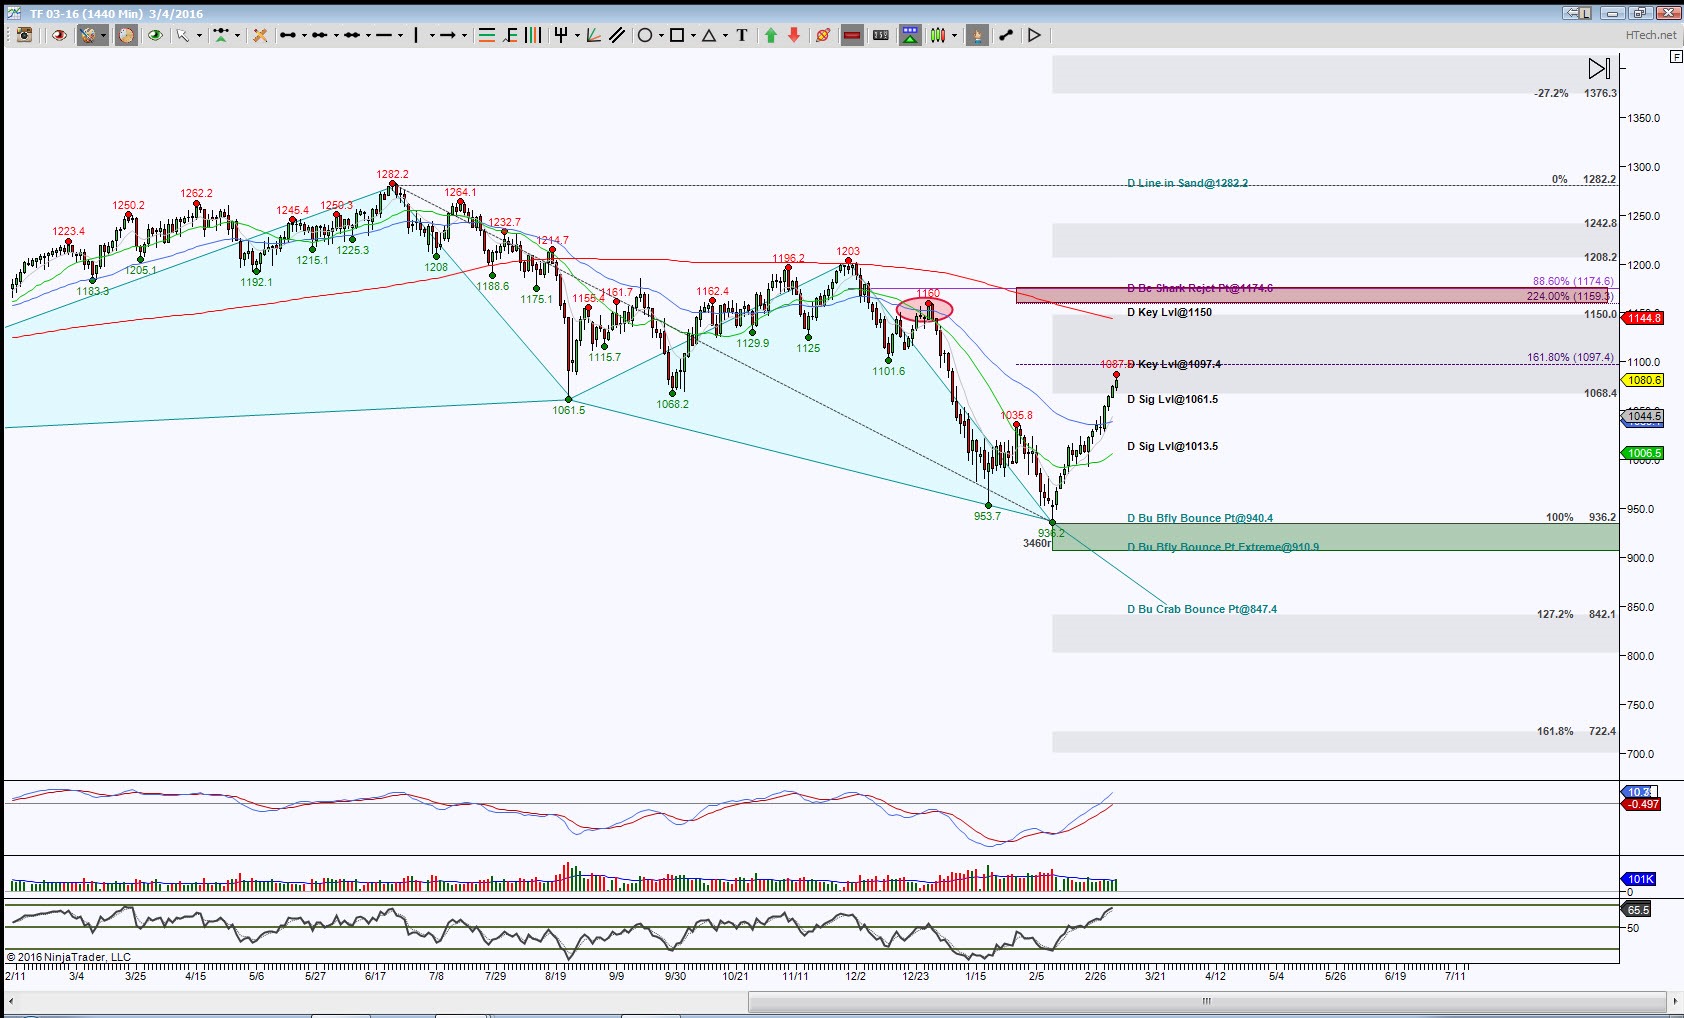This screenshot has height=1018, width=1684.
Task: Select the Fibonacci retracement tool
Action: pos(511,35)
